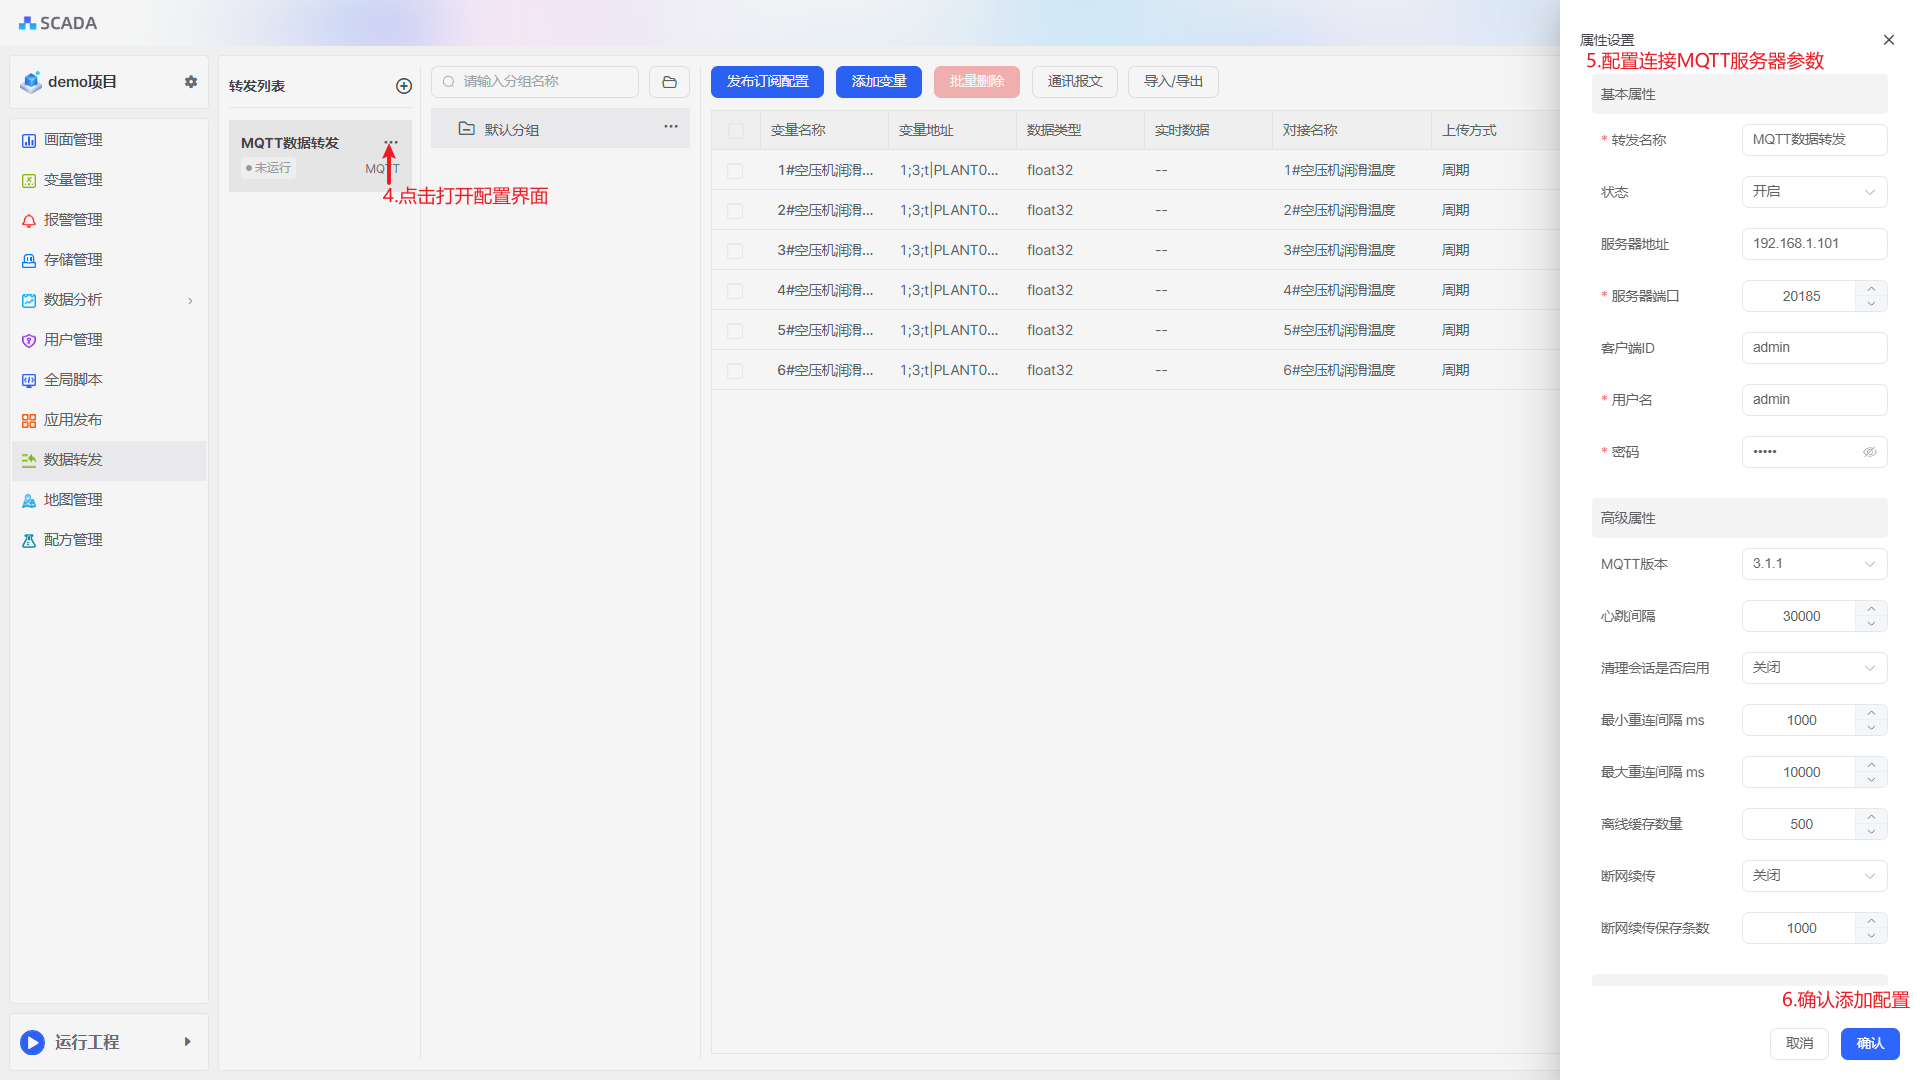This screenshot has width=1920, height=1080.
Task: Click the 运行工程 play icon
Action: point(32,1042)
